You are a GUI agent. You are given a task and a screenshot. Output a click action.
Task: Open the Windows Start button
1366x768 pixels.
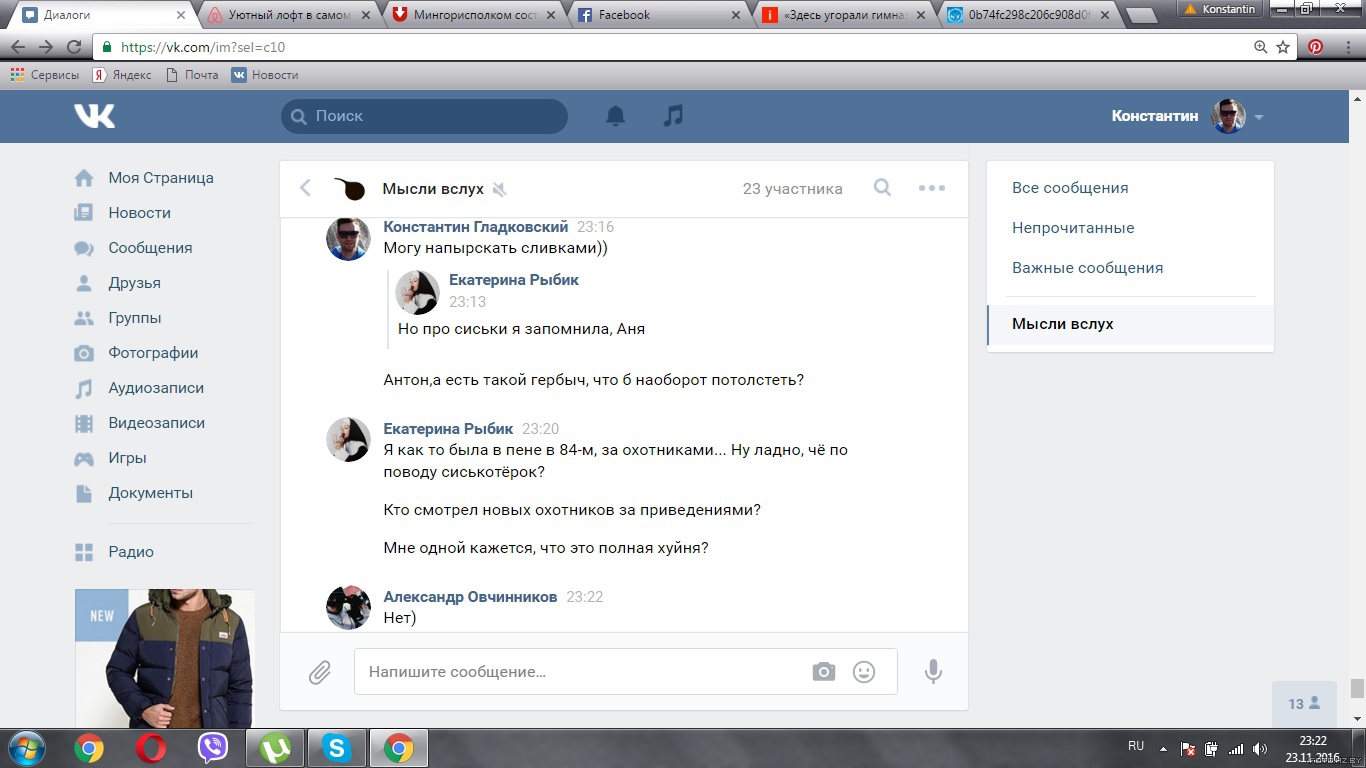tap(26, 748)
